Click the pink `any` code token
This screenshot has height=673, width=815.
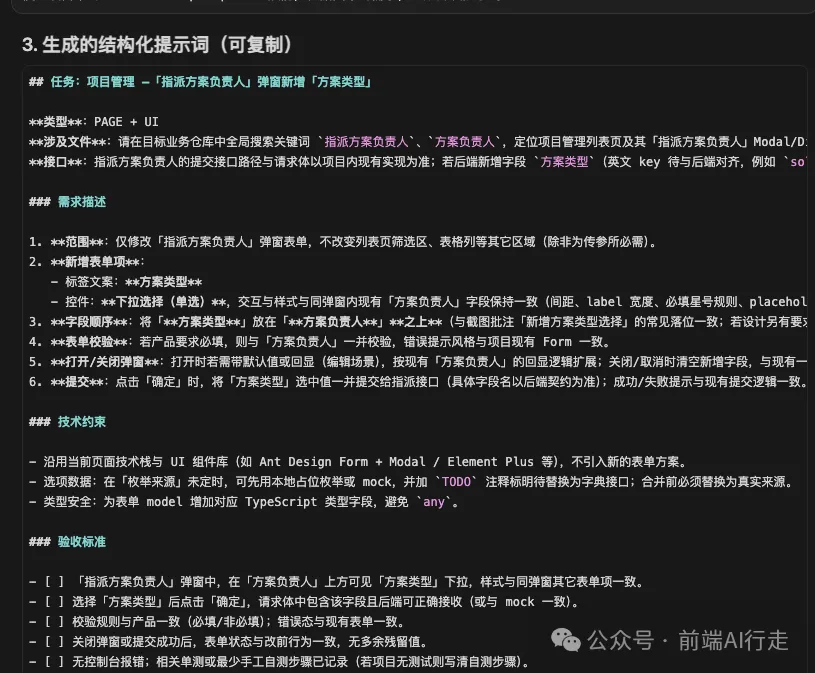click(x=434, y=502)
